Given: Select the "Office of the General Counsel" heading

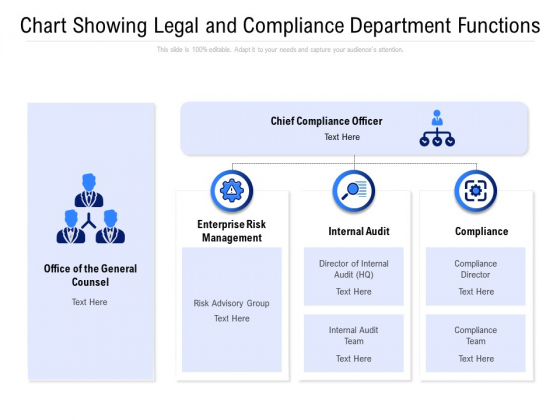Looking at the screenshot, I should (90, 275).
